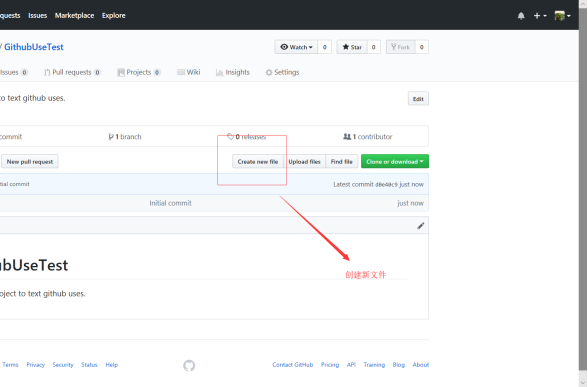Edit README with the pencil icon
Image resolution: width=588 pixels, height=387 pixels.
coord(421,225)
